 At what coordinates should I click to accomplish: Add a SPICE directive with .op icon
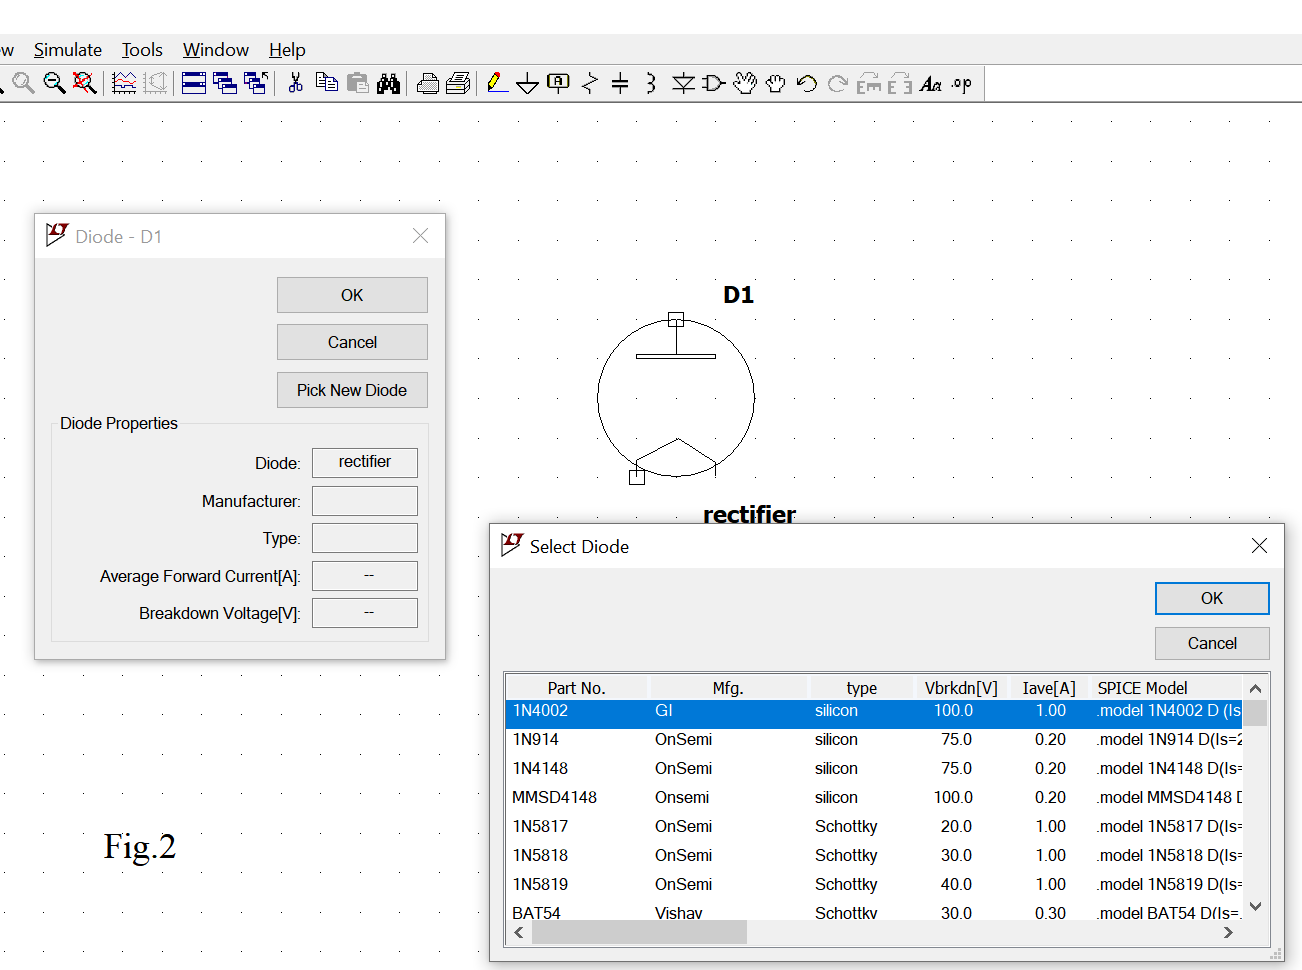coord(961,84)
